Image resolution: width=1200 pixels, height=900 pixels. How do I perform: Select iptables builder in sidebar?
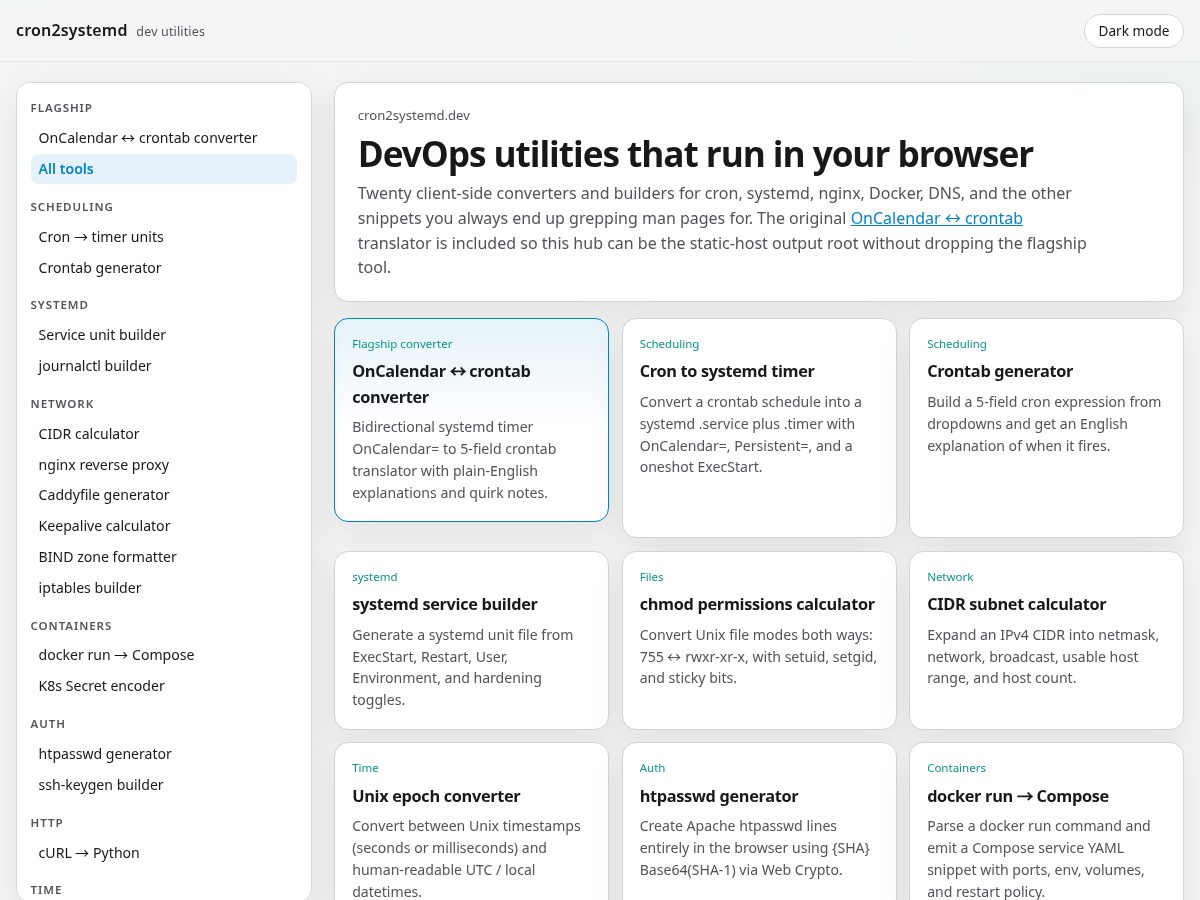164,588
